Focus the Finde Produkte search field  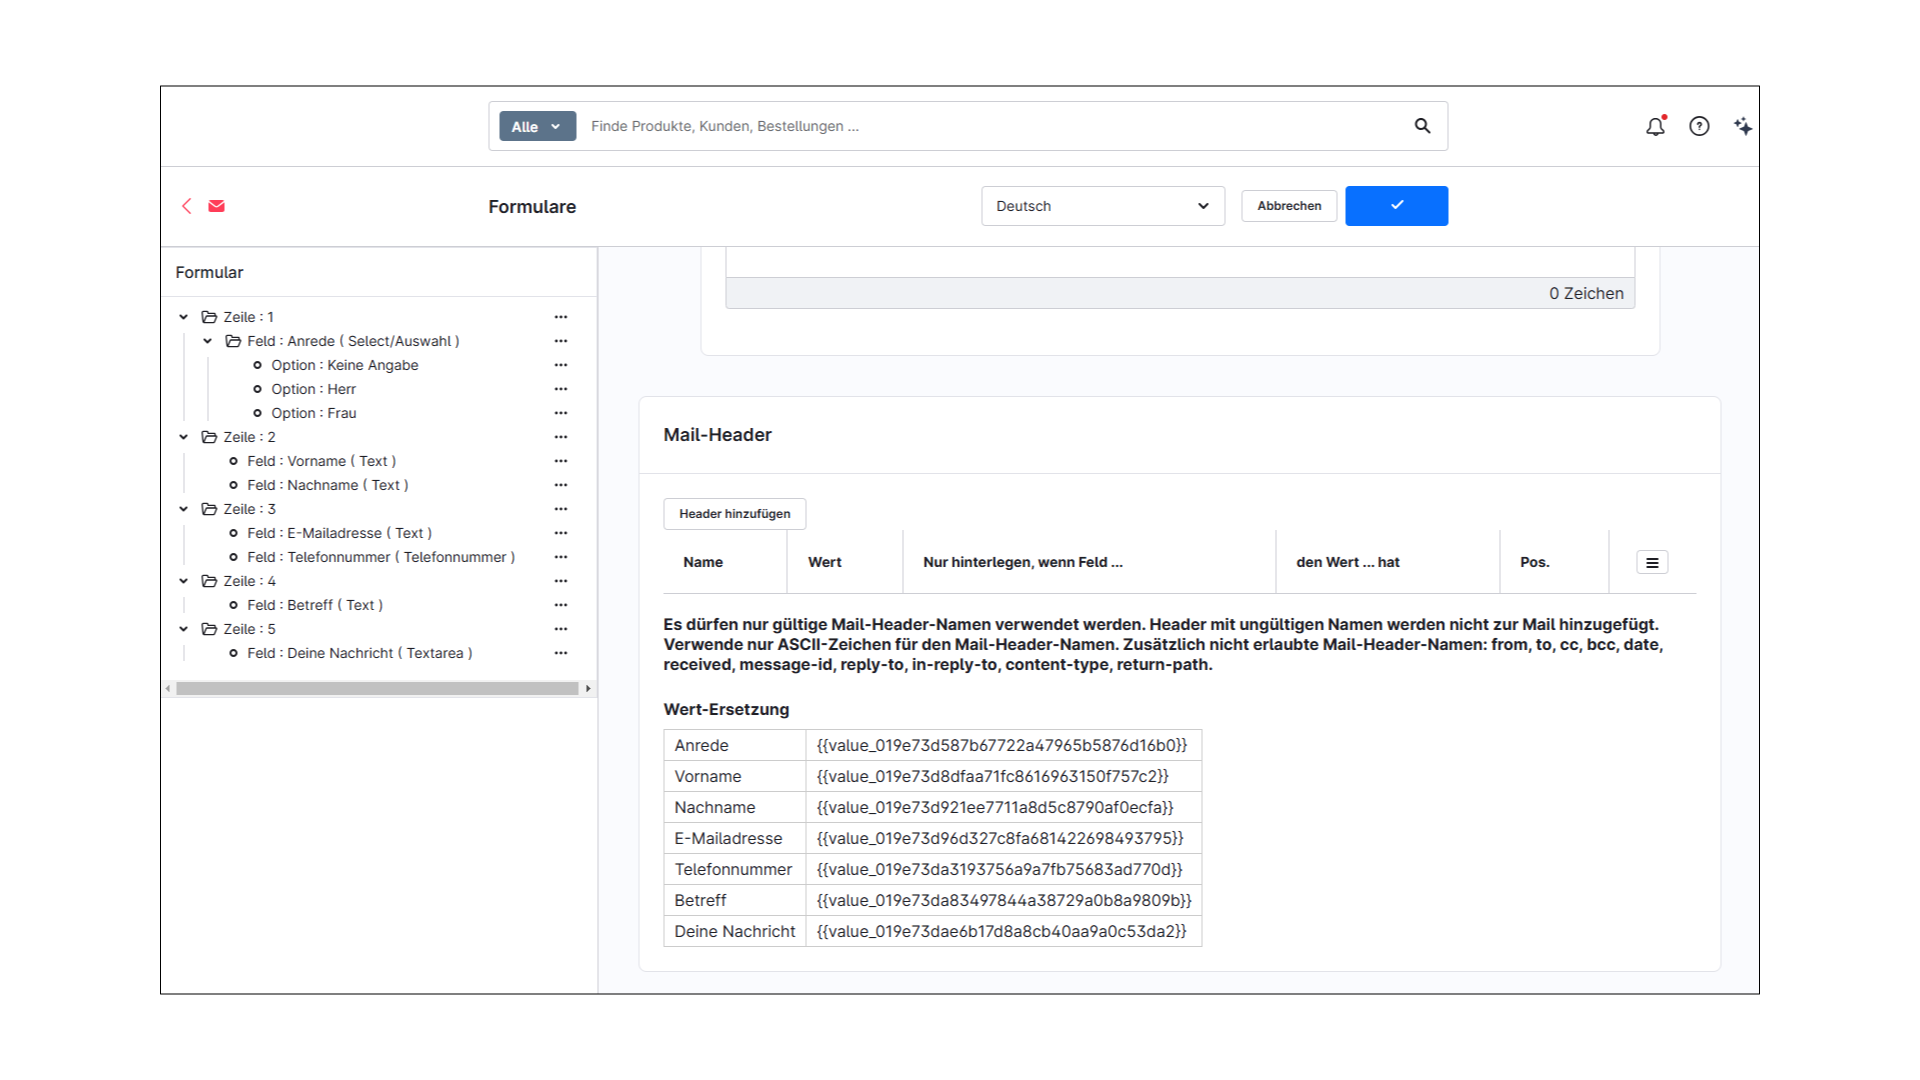tap(990, 126)
